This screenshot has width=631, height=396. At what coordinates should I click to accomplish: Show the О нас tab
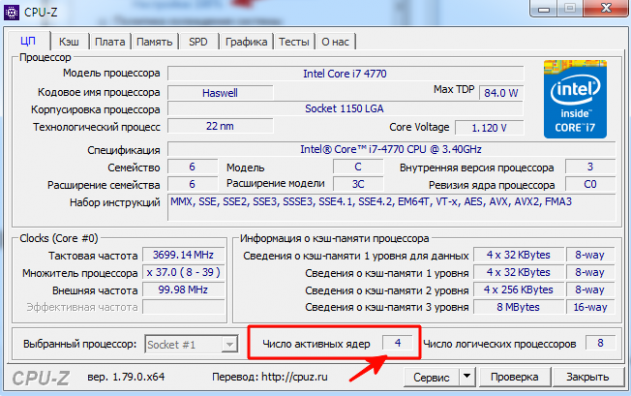tap(335, 42)
